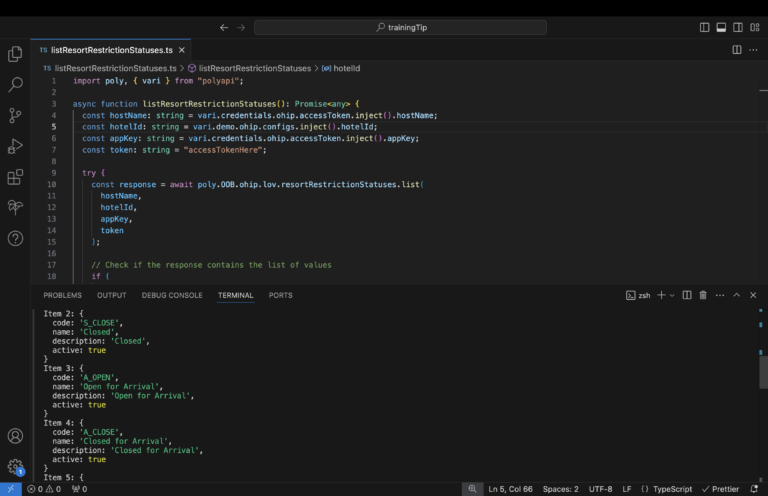This screenshot has width=768, height=496.
Task: Open the Accounts menu icon
Action: pyautogui.click(x=15, y=436)
